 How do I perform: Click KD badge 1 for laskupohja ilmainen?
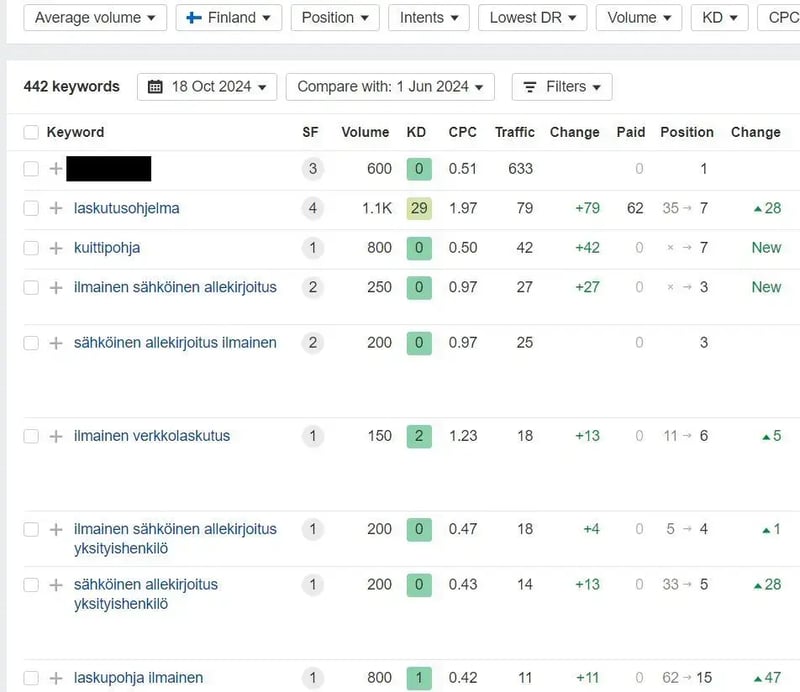click(x=419, y=678)
